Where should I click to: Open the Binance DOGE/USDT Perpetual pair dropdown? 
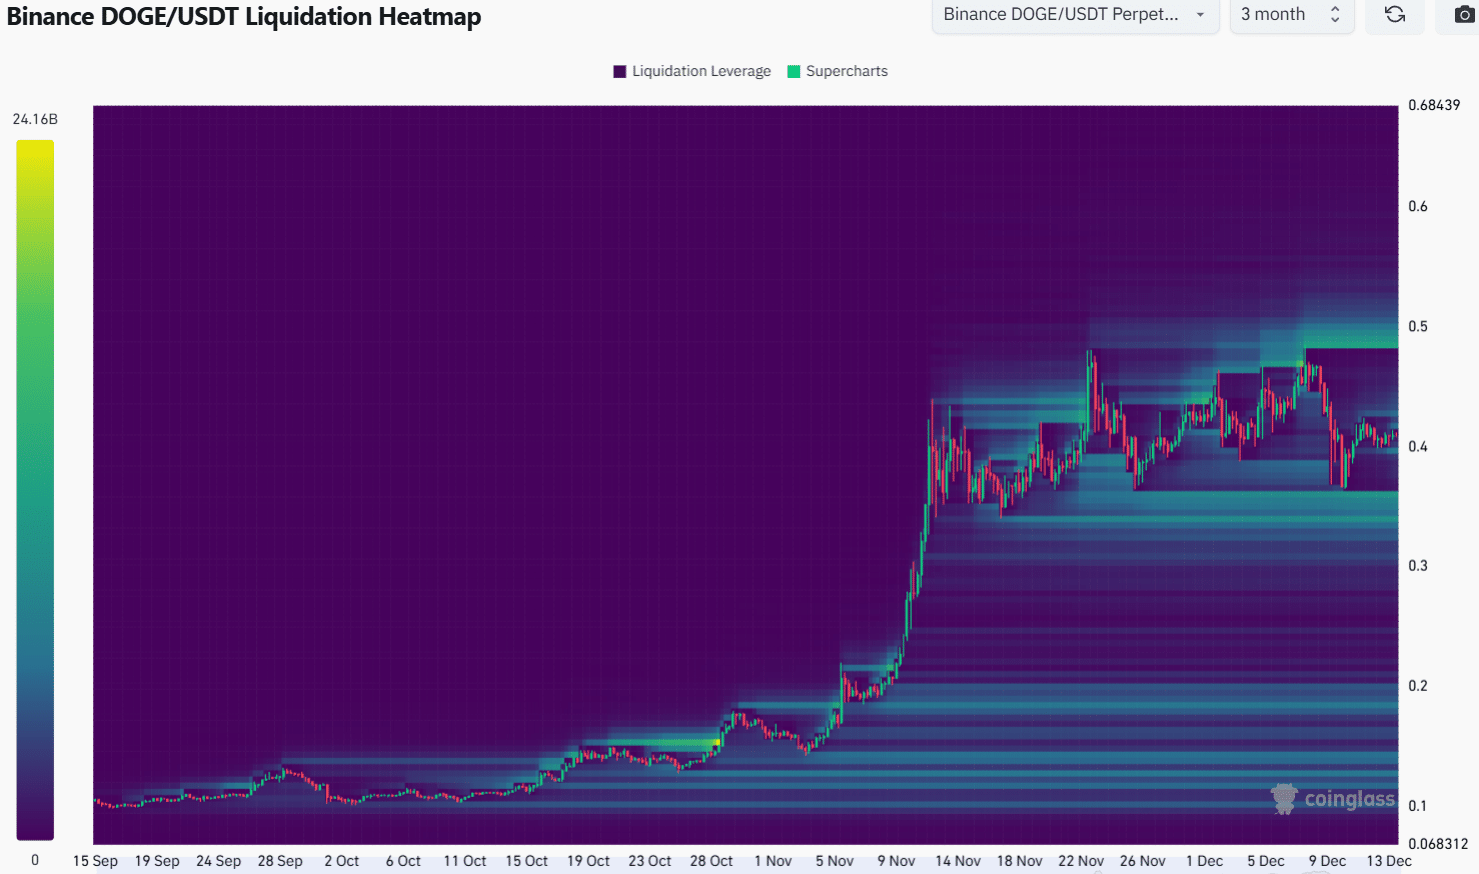click(x=1075, y=14)
